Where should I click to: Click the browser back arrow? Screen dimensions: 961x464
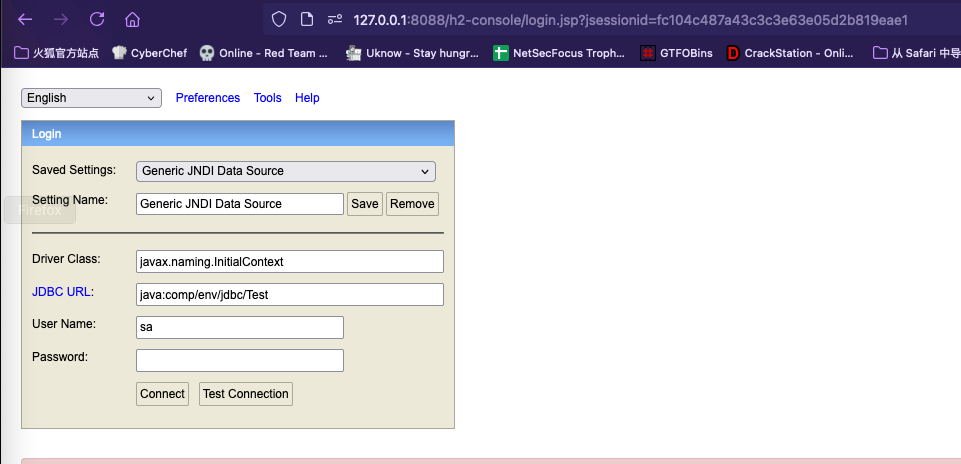tap(25, 19)
